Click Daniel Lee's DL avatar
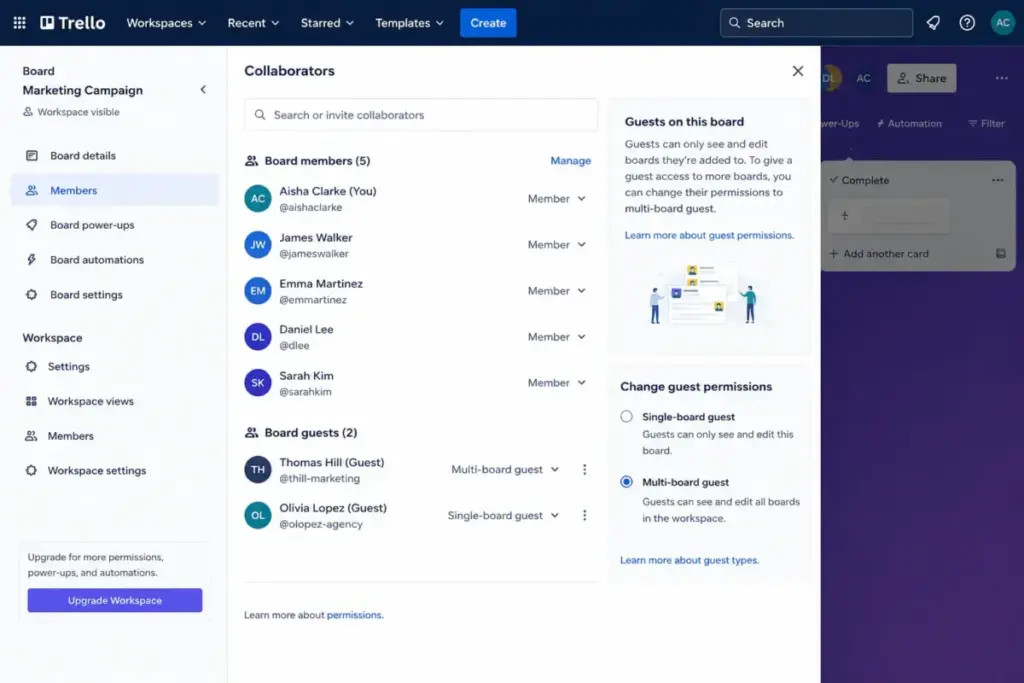 pyautogui.click(x=258, y=337)
